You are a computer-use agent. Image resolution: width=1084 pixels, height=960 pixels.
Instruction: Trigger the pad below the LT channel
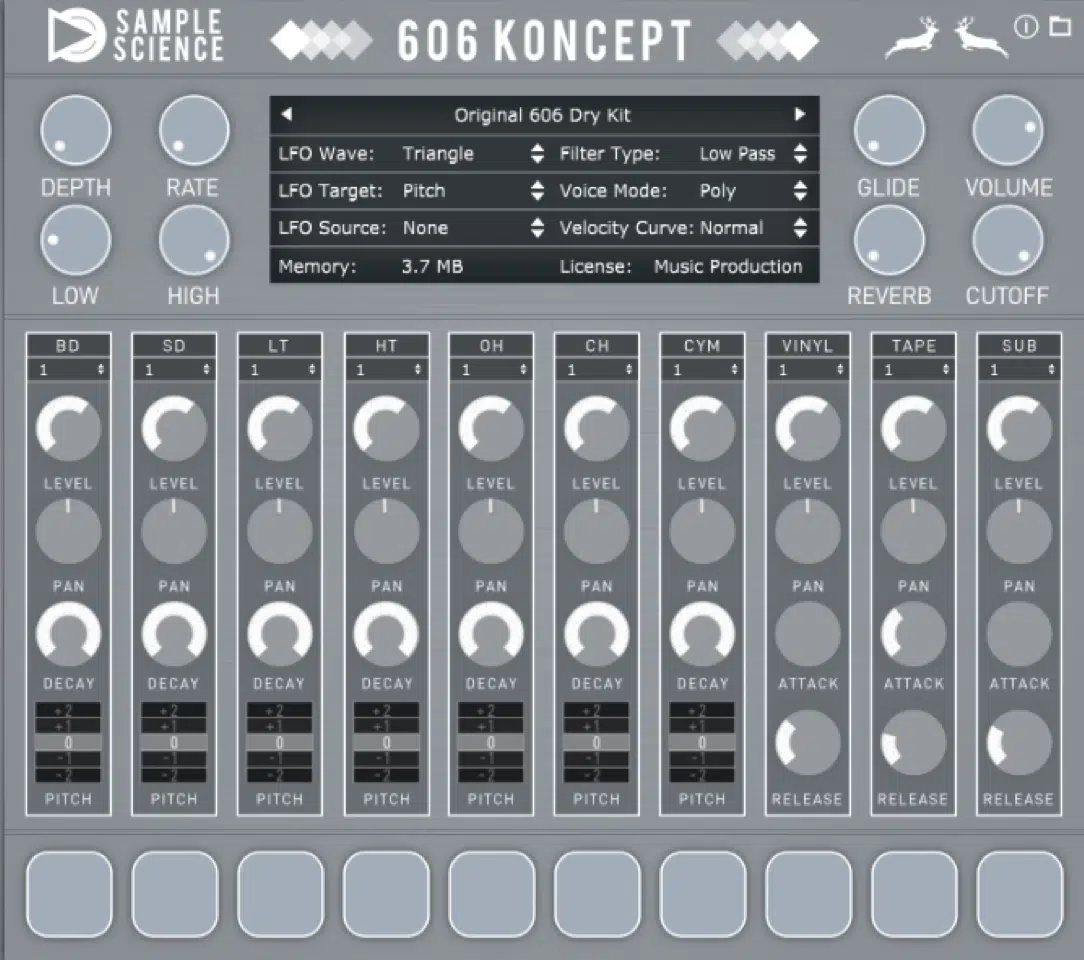281,894
